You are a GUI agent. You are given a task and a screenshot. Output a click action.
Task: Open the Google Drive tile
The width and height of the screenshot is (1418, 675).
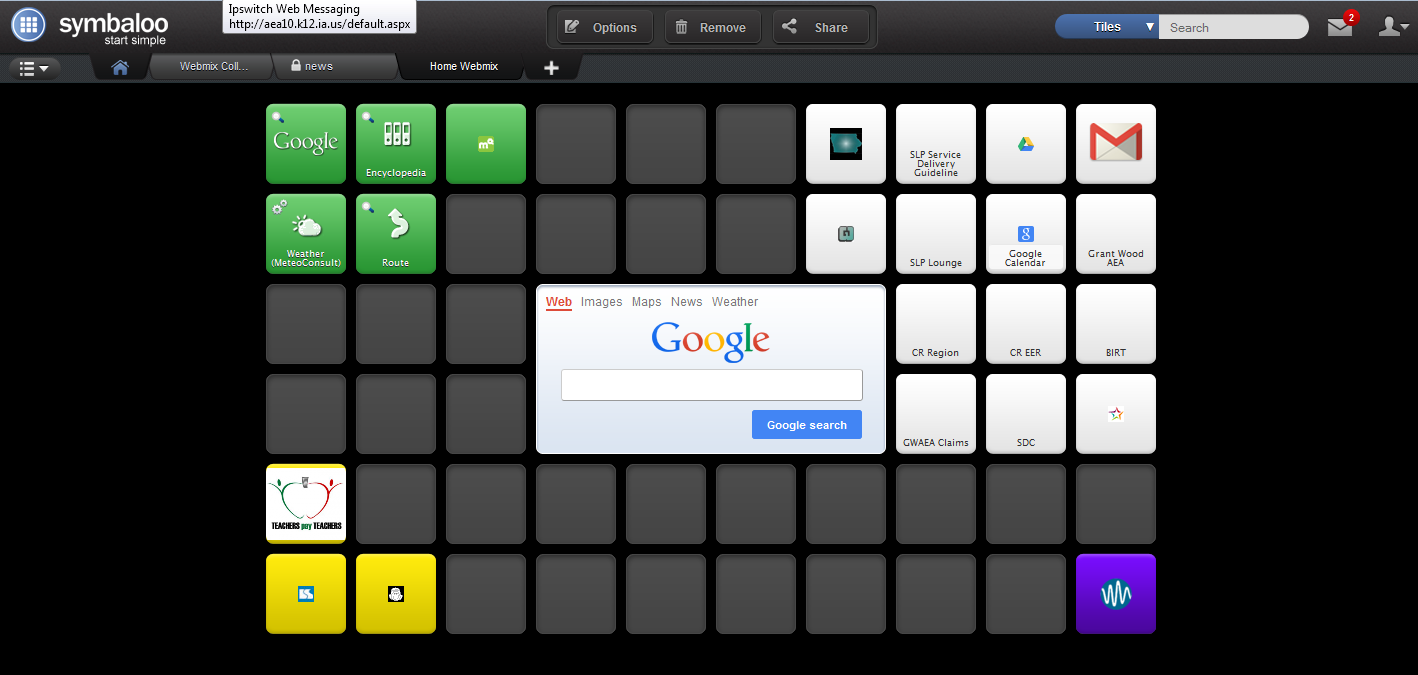tap(1025, 144)
